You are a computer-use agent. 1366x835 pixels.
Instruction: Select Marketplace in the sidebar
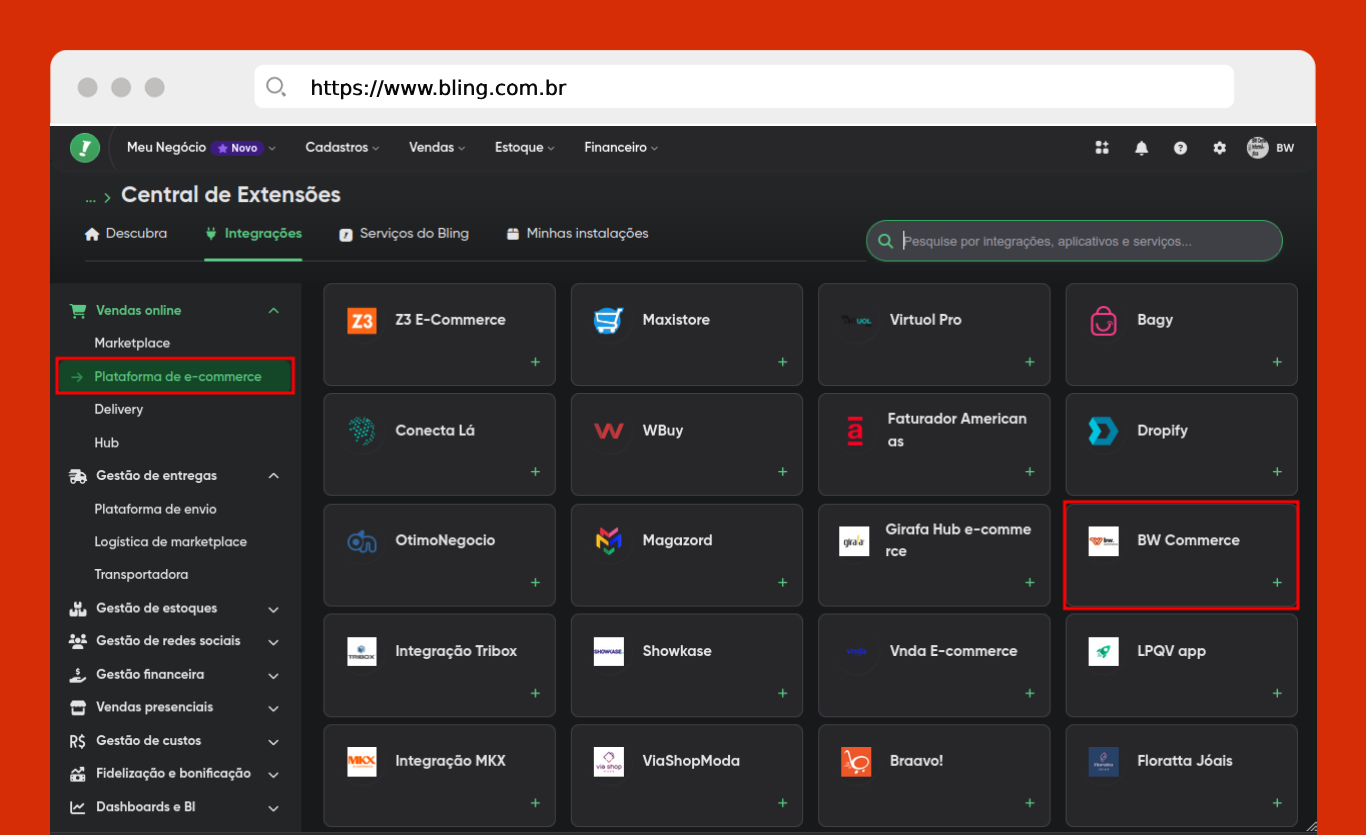tap(132, 343)
